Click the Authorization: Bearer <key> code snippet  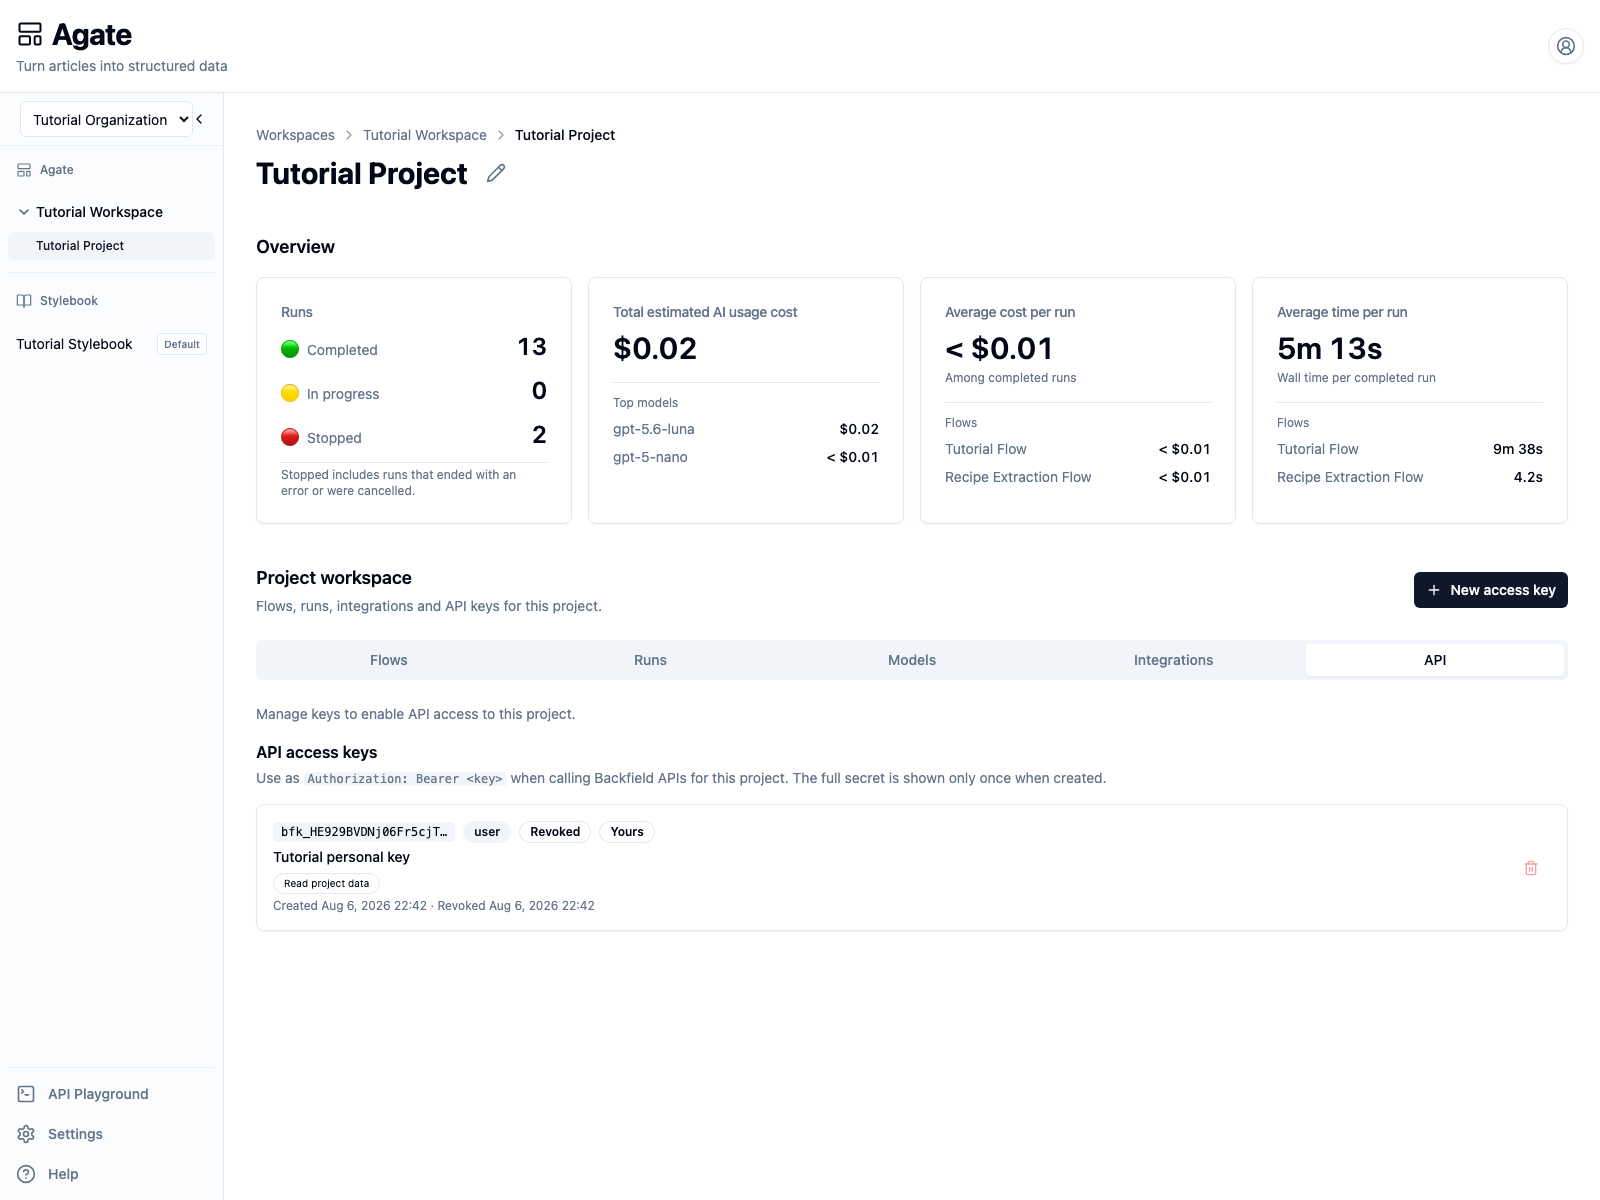[405, 779]
